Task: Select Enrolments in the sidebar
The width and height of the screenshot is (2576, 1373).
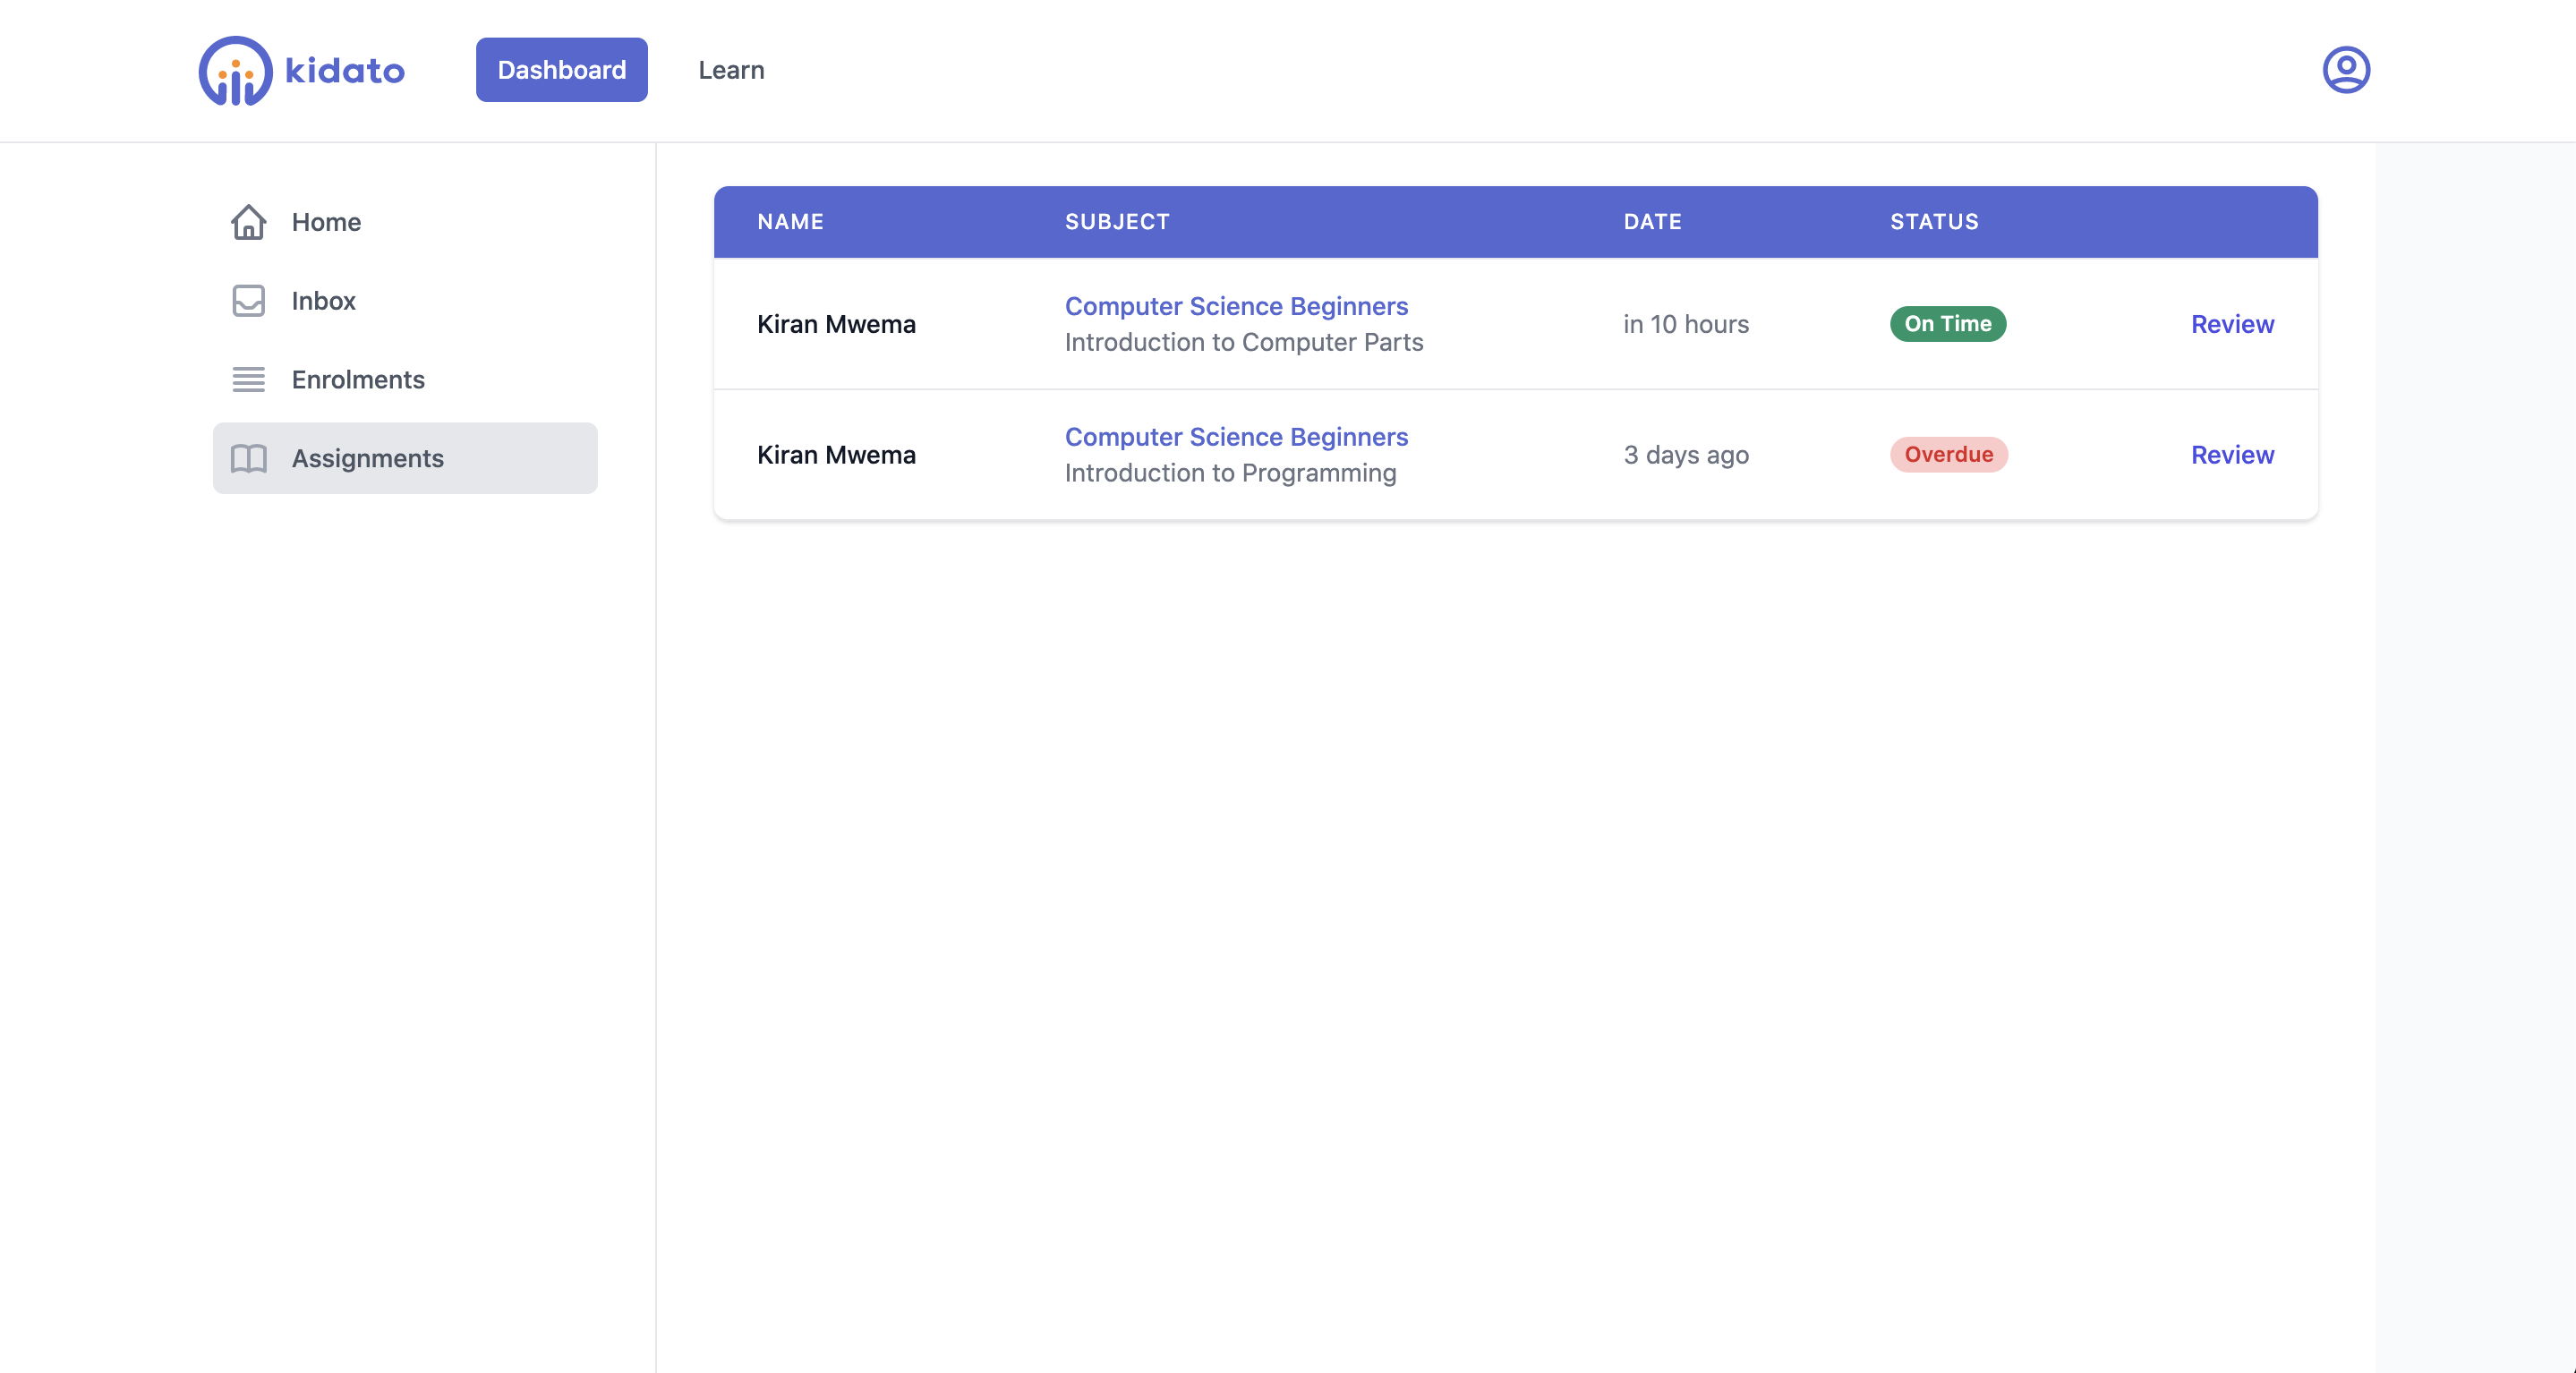Action: click(x=358, y=380)
